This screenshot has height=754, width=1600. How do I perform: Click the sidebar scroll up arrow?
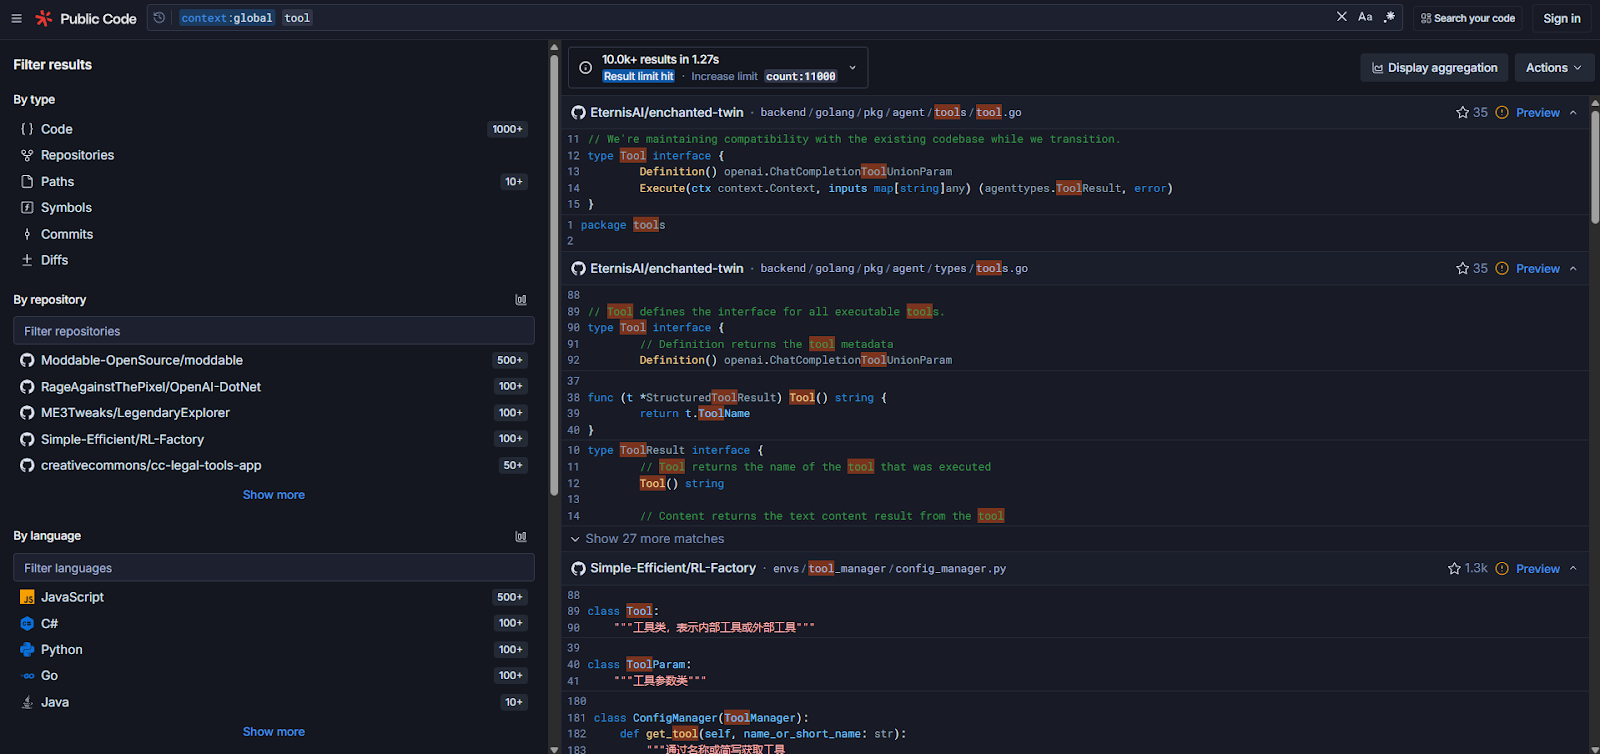click(554, 47)
